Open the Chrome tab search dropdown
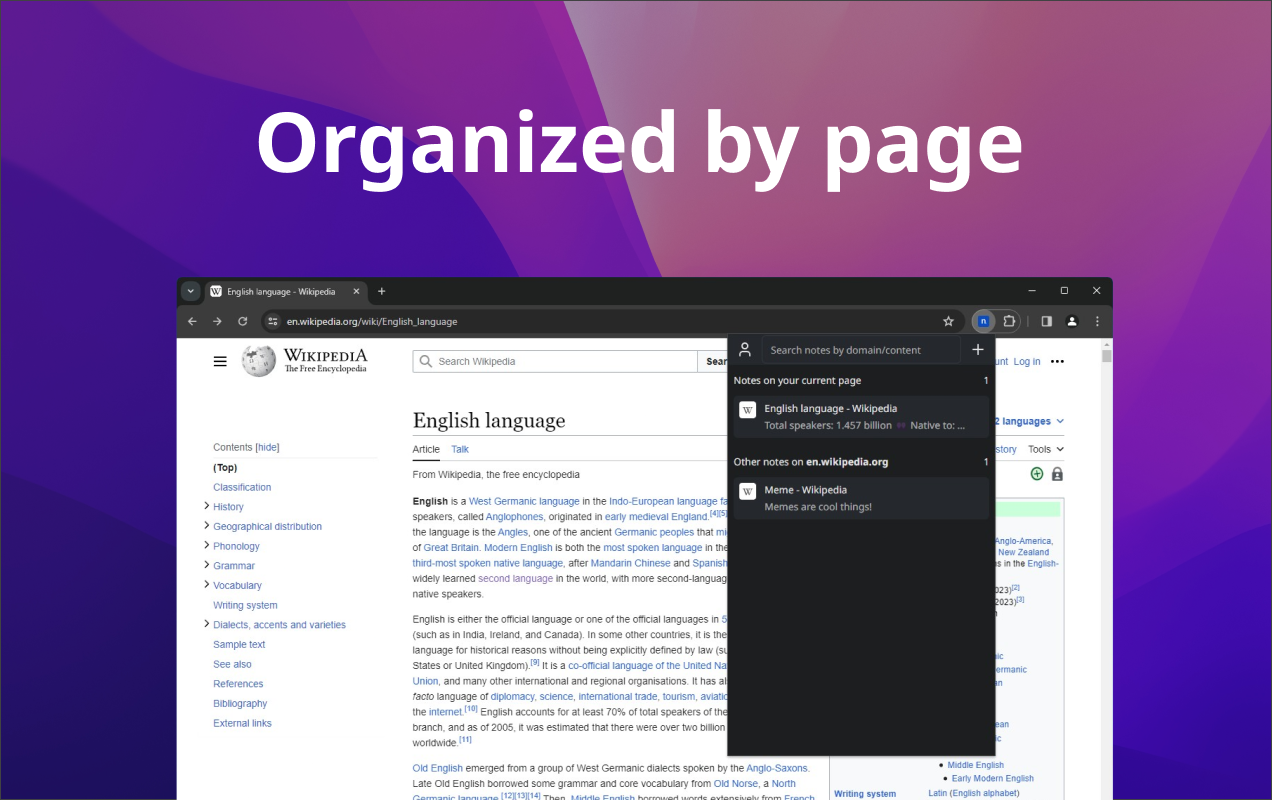The width and height of the screenshot is (1280, 800). point(190,291)
